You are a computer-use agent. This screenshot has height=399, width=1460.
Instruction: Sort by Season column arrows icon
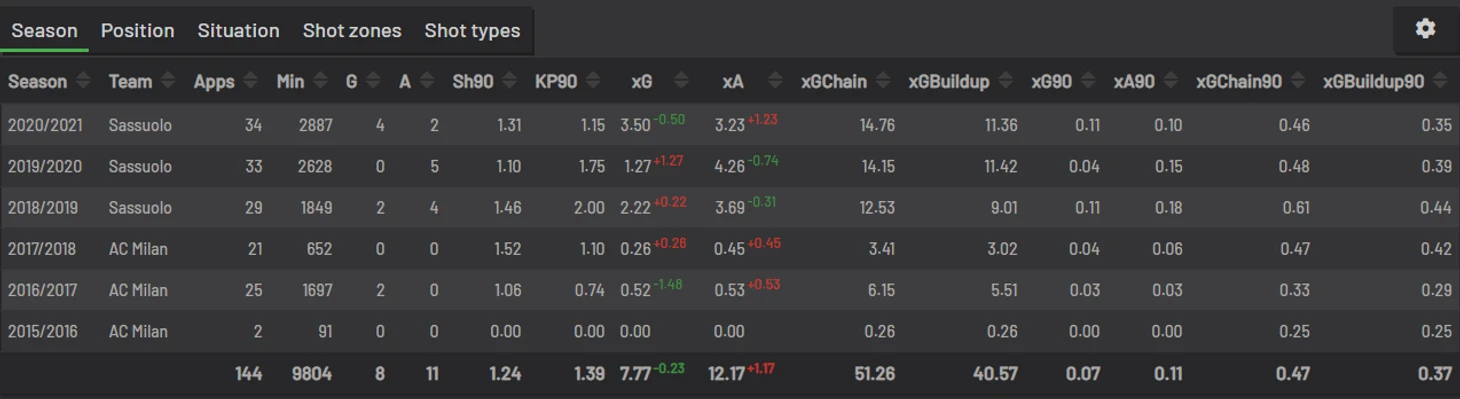pos(83,81)
